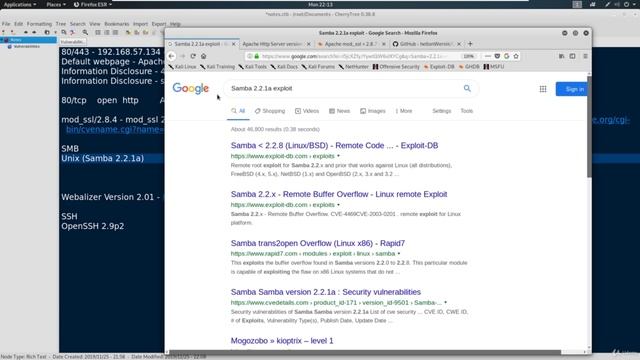The width and height of the screenshot is (640, 360).
Task: Click the magnifier search button on Google
Action: point(467,88)
